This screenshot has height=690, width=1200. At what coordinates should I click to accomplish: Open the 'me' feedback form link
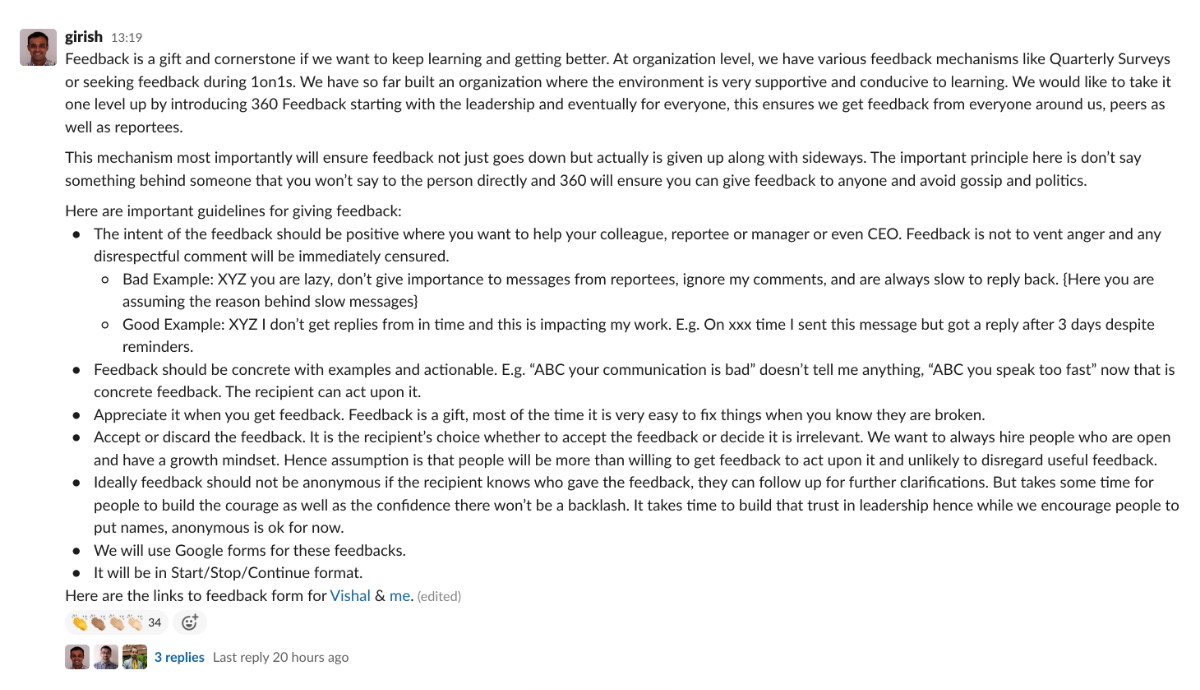pyautogui.click(x=400, y=595)
